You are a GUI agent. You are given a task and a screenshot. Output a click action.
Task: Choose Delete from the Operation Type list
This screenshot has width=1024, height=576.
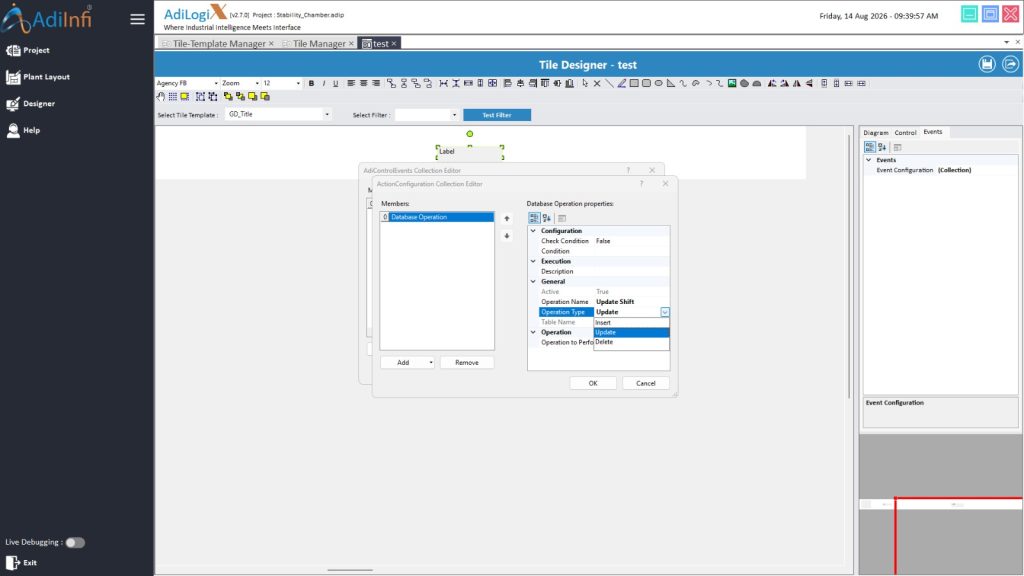click(x=631, y=342)
